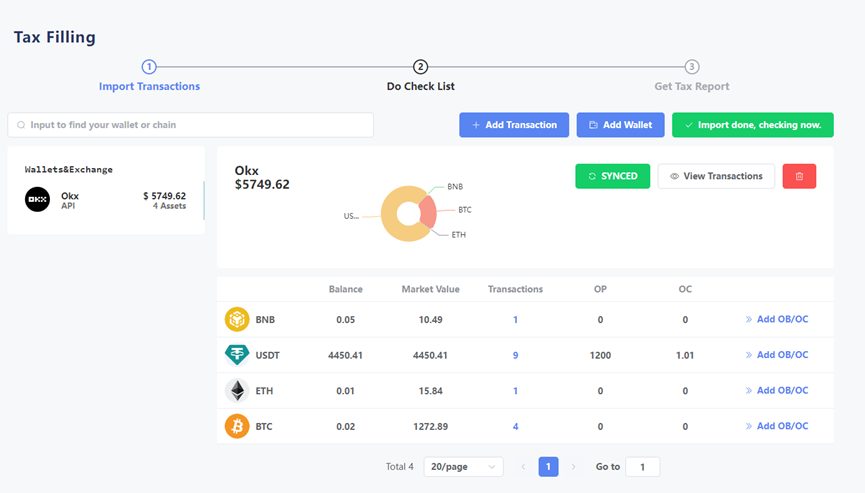The width and height of the screenshot is (865, 493).
Task: Click BTC market value 1272.89
Action: (x=430, y=426)
